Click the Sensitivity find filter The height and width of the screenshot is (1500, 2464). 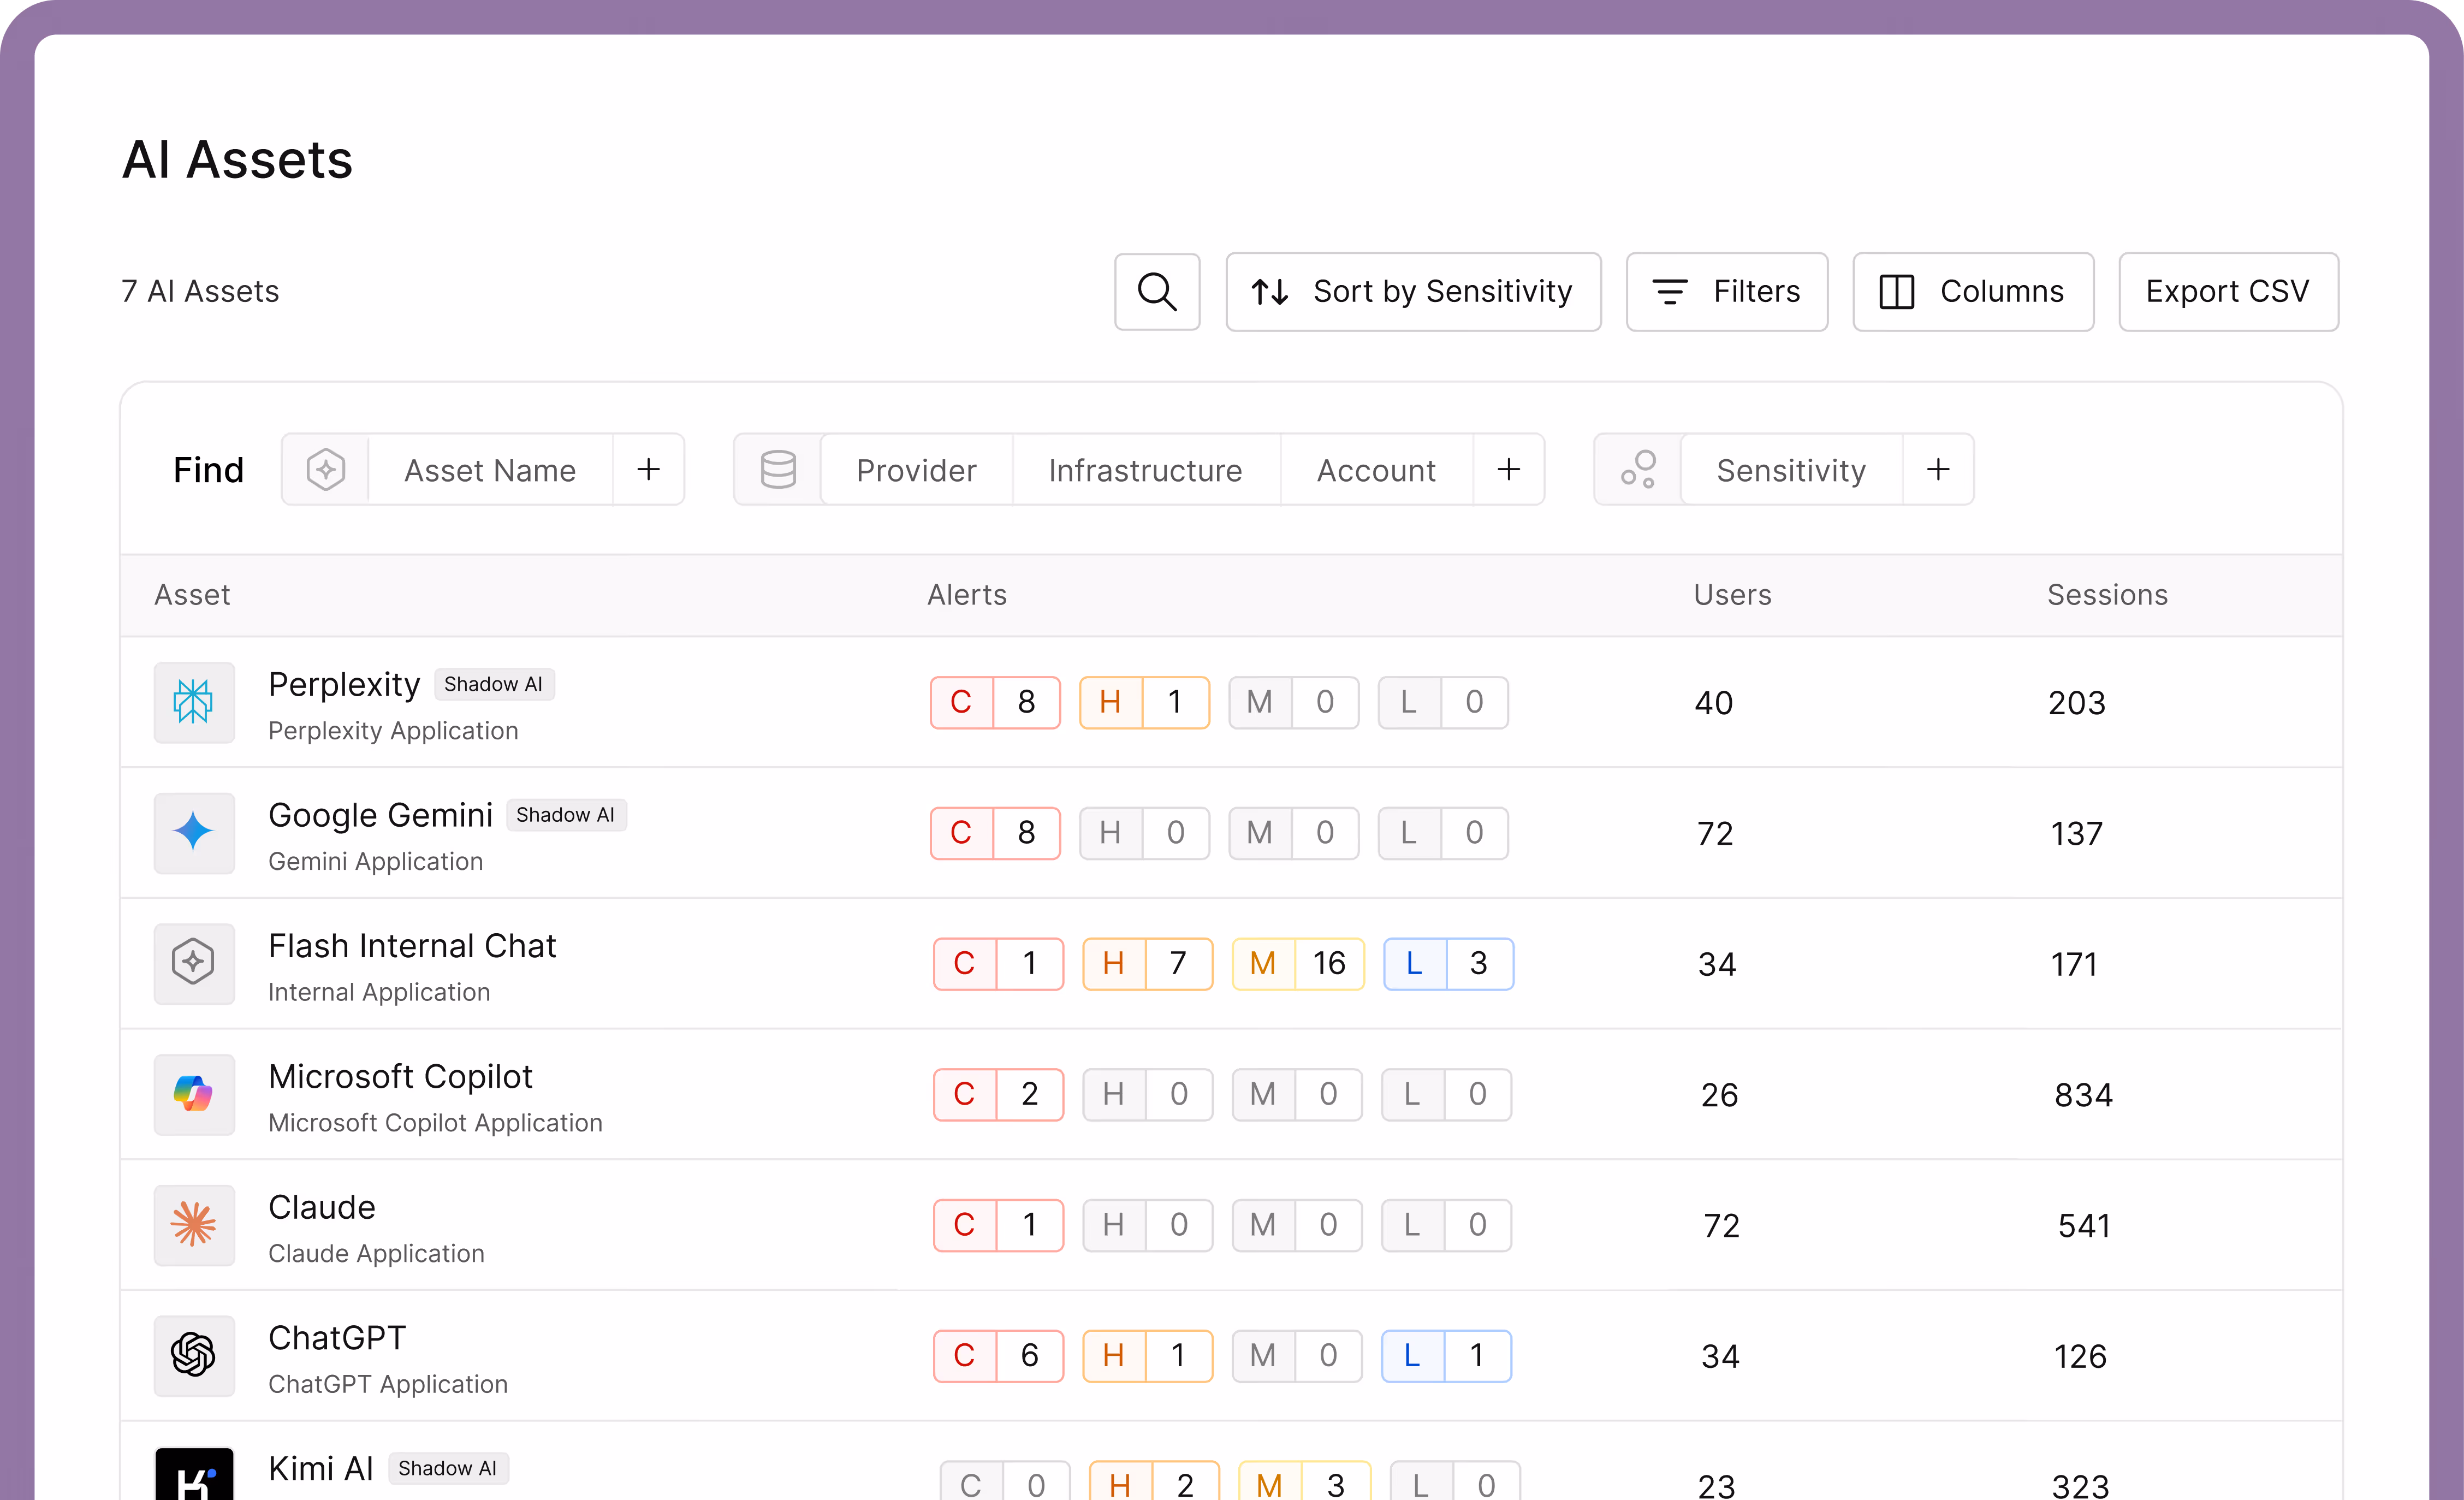(x=1790, y=470)
